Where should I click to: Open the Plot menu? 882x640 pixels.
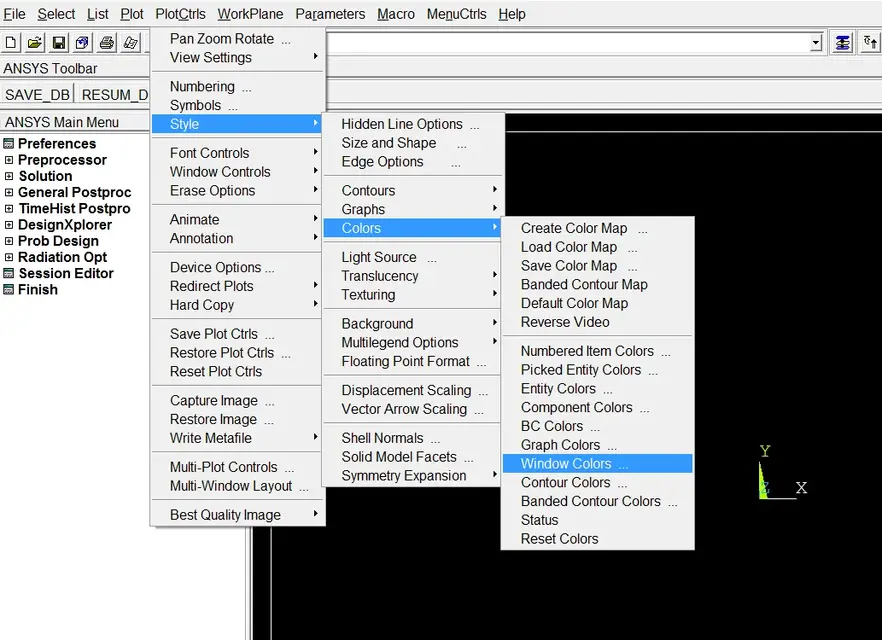coord(132,14)
